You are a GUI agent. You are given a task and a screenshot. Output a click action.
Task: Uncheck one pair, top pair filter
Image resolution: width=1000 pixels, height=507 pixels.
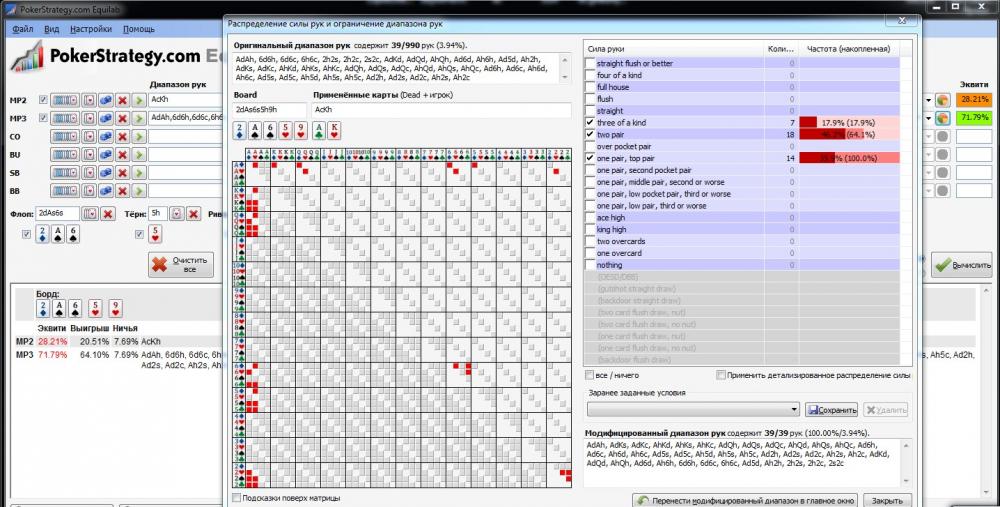point(590,158)
